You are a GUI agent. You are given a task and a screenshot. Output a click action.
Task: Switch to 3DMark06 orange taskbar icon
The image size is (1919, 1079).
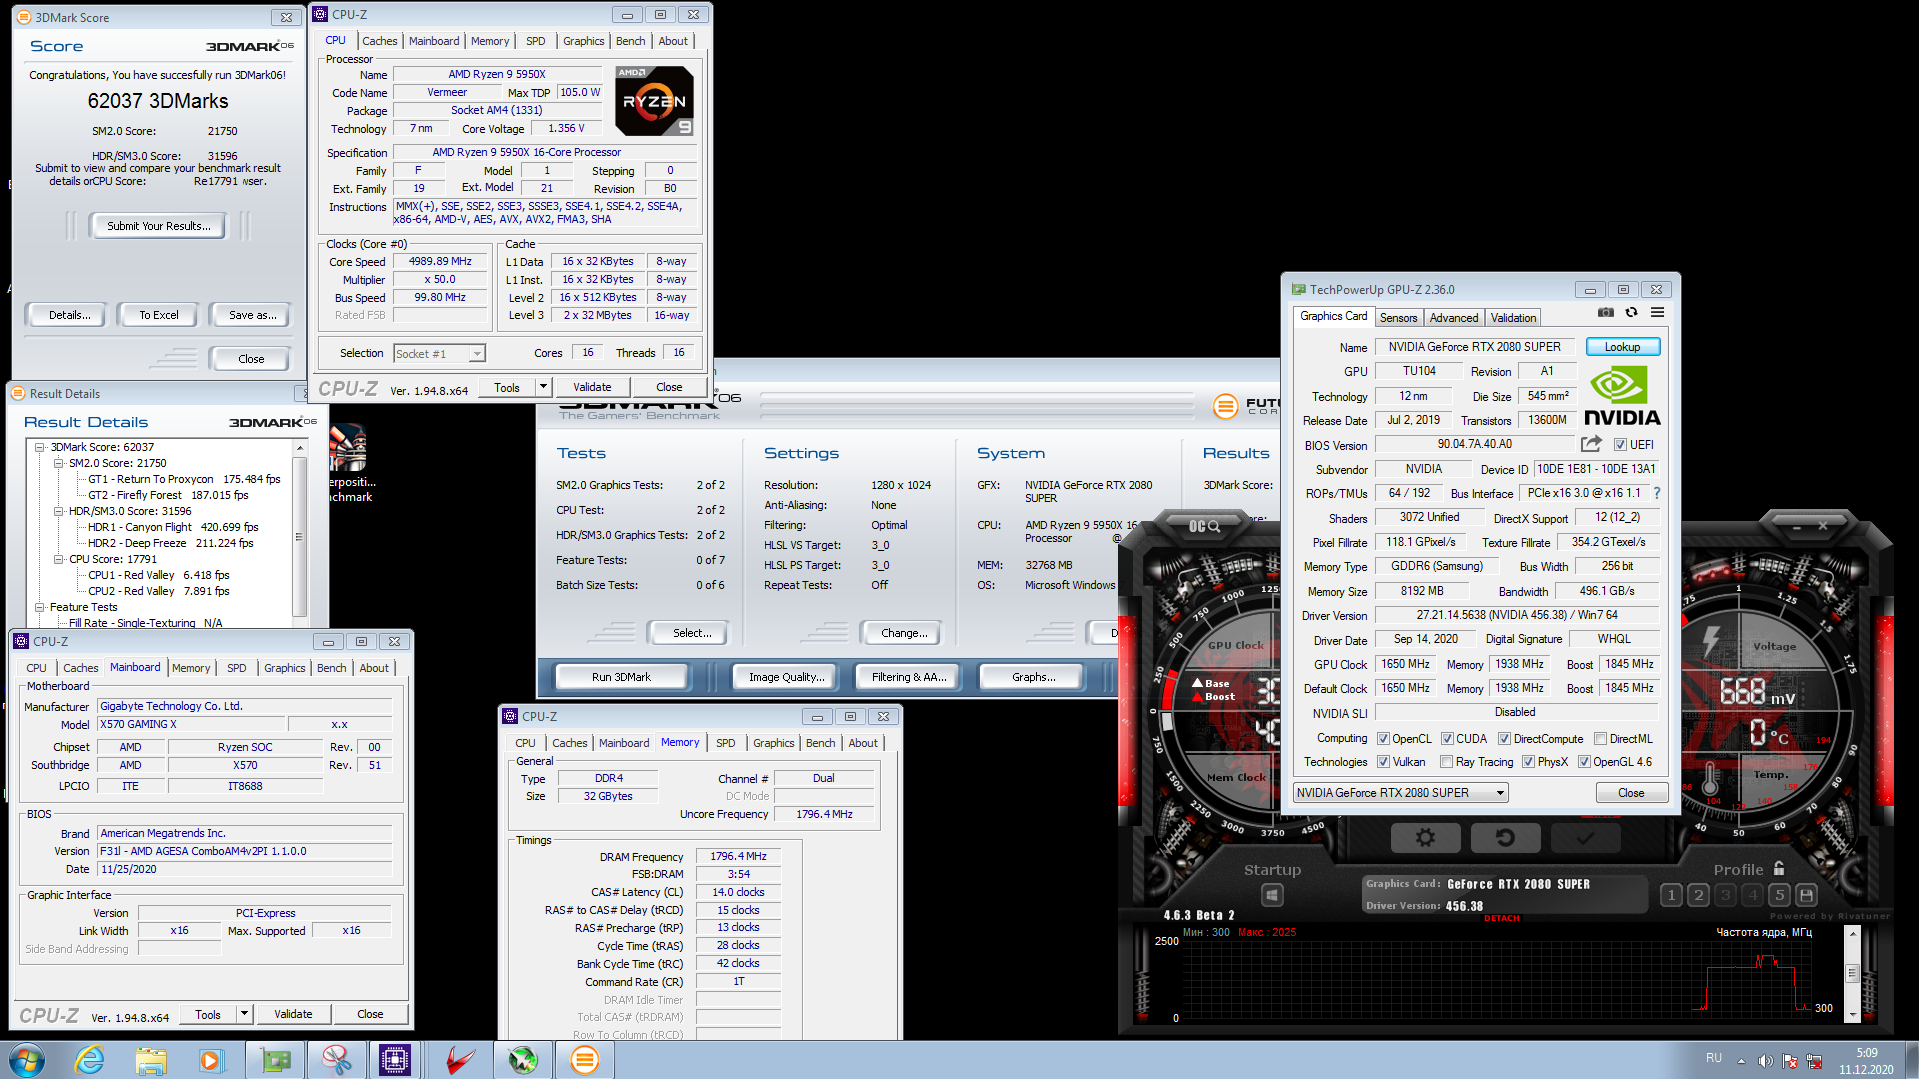pyautogui.click(x=585, y=1060)
